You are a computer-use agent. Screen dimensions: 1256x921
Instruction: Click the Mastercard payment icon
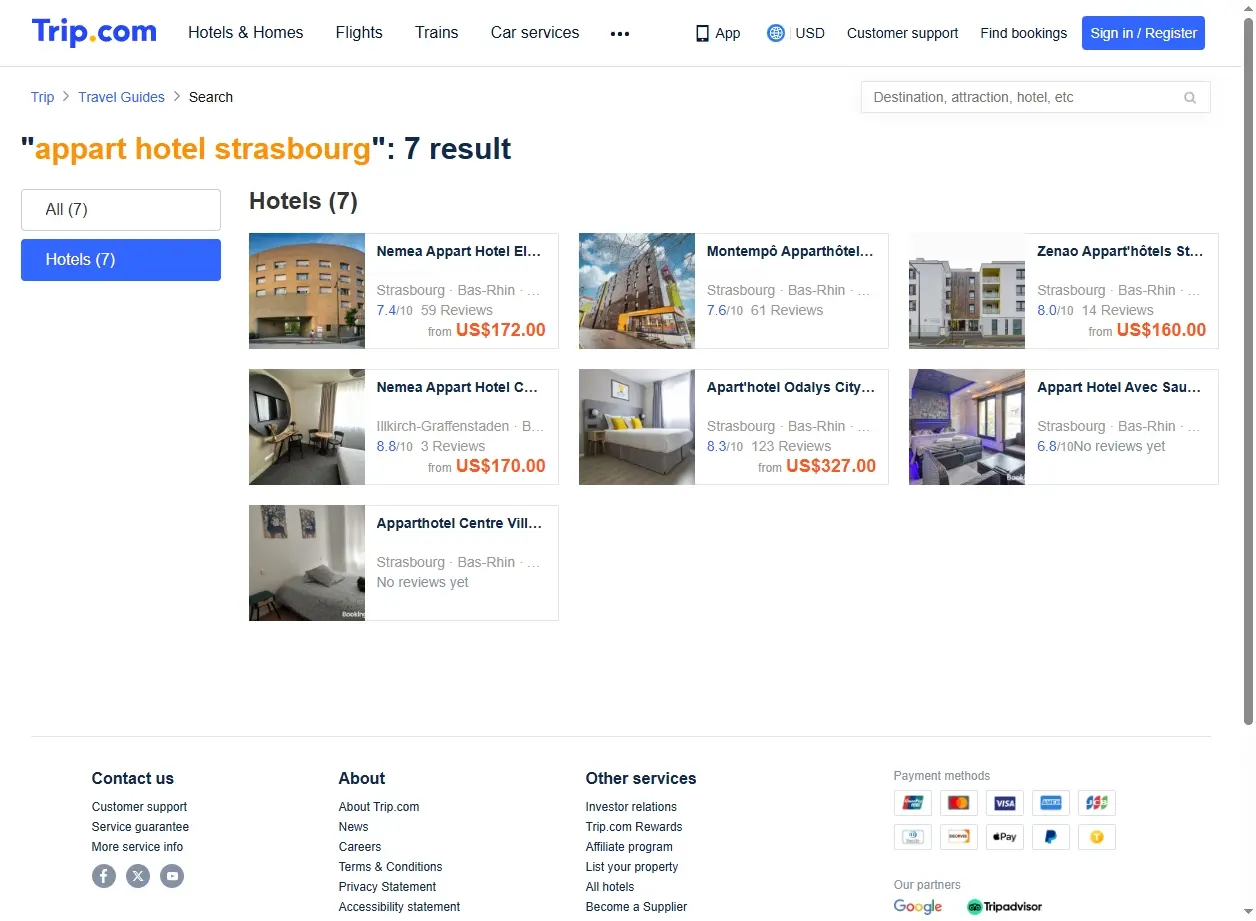[958, 803]
